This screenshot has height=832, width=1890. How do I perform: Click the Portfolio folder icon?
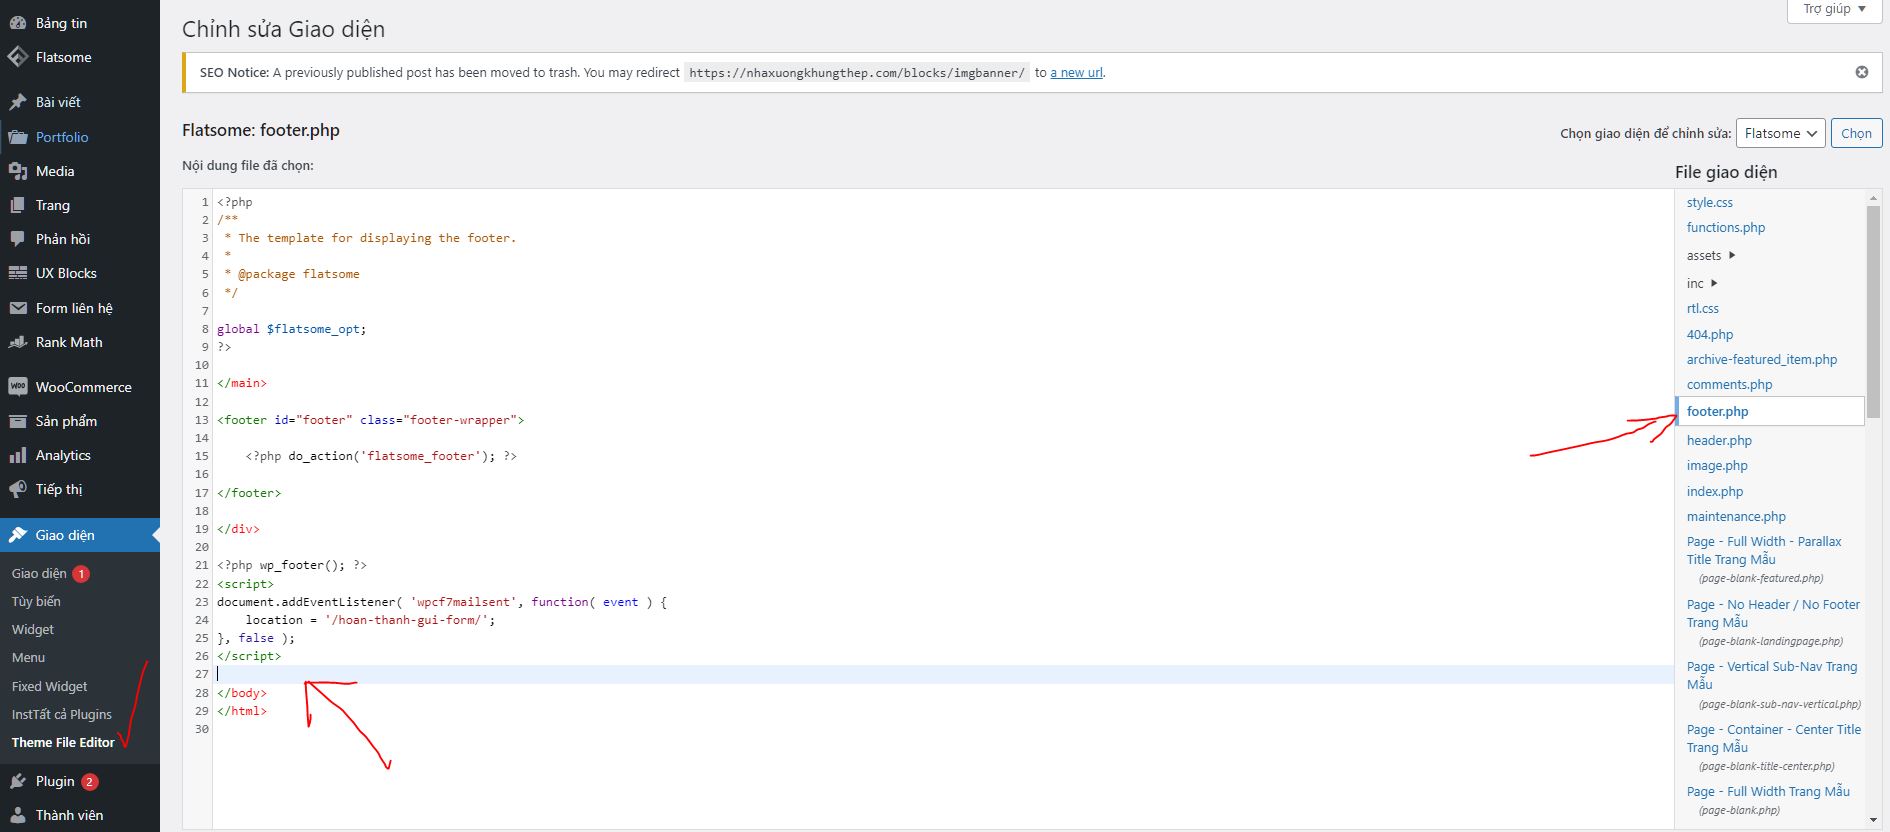click(x=18, y=137)
